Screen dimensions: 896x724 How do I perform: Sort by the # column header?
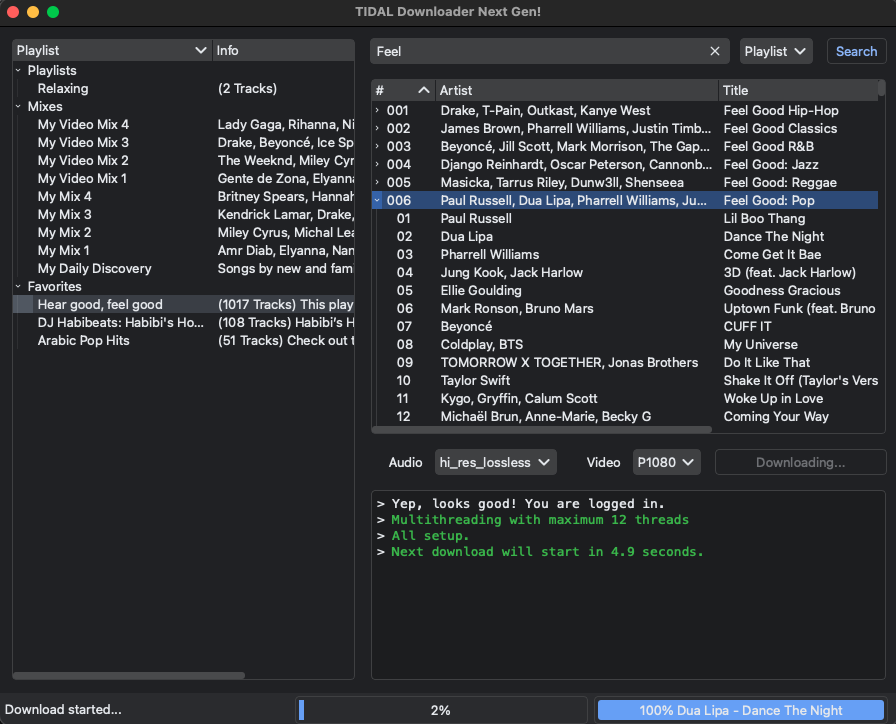tap(403, 90)
